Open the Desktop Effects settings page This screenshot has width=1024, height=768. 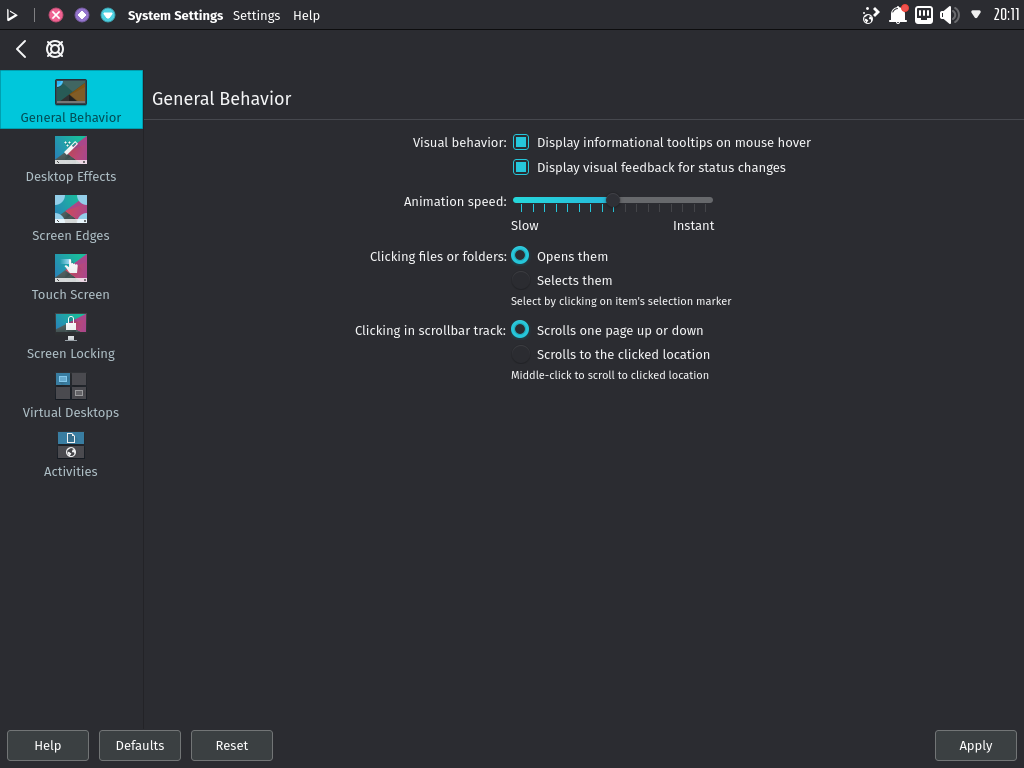click(70, 158)
